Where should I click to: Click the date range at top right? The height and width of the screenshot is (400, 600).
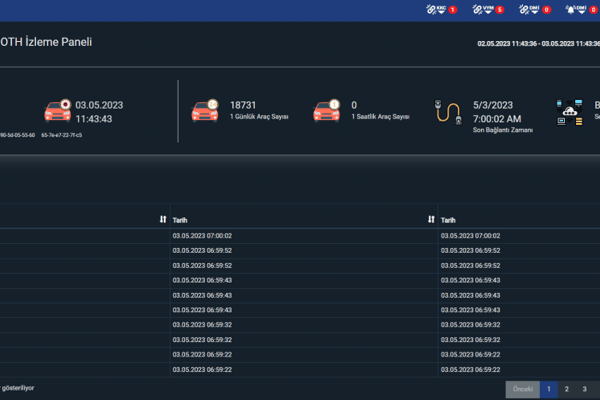[x=538, y=44]
